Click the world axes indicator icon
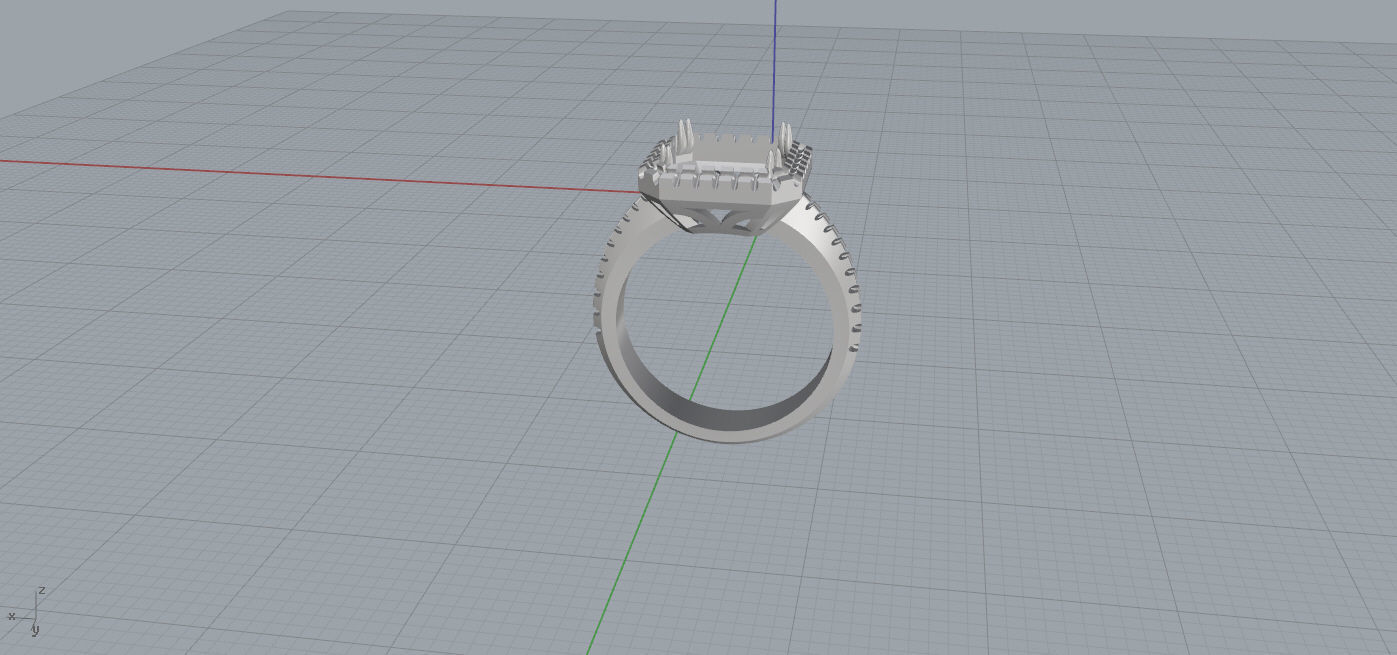Screen dimensions: 1397x655 pos(27,610)
